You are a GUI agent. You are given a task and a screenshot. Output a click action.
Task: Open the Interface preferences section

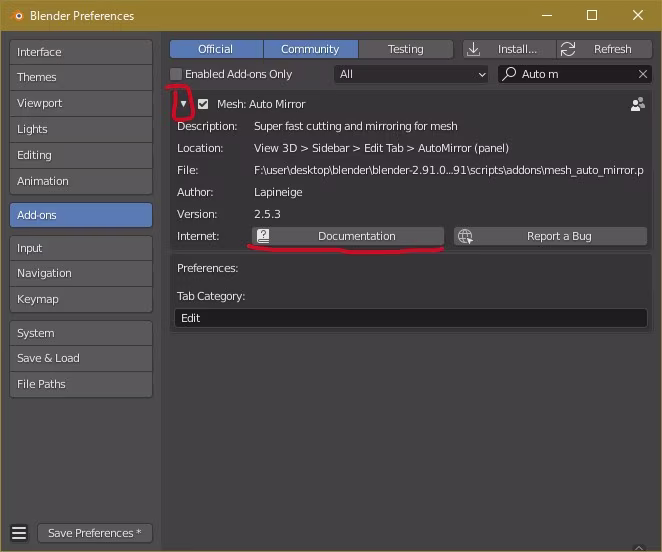(x=81, y=52)
